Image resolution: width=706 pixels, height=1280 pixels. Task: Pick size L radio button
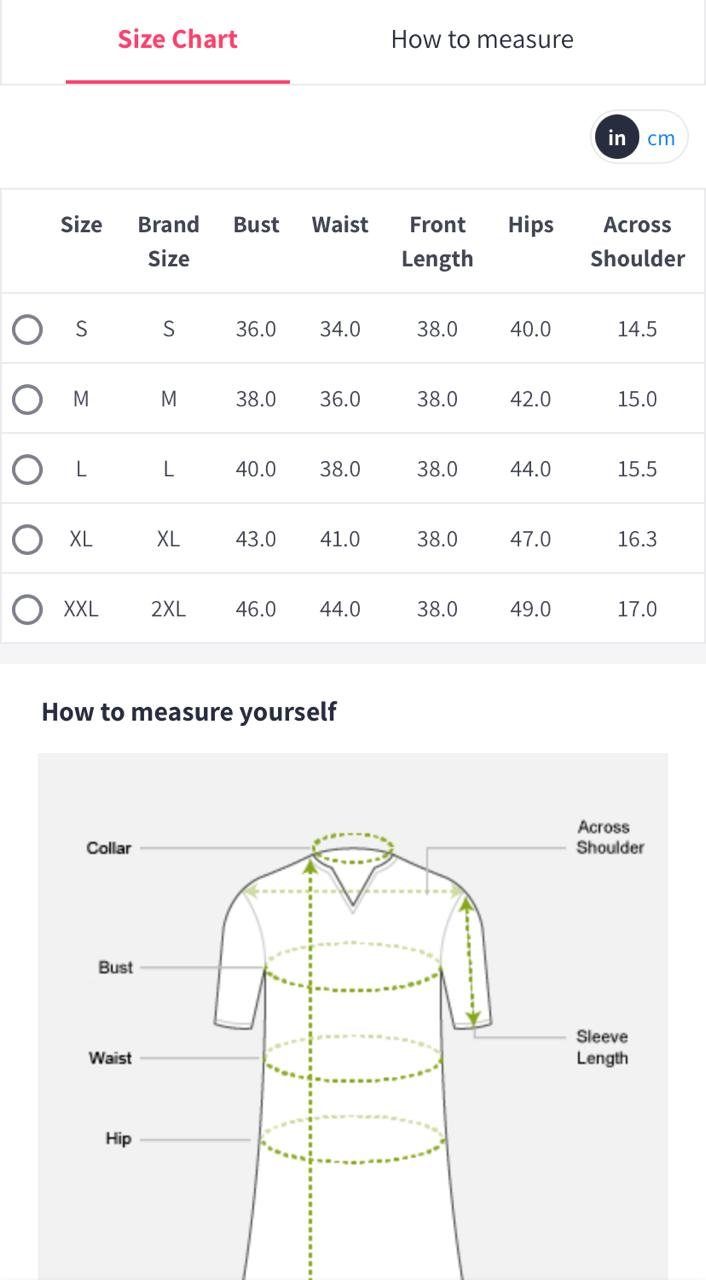(27, 469)
